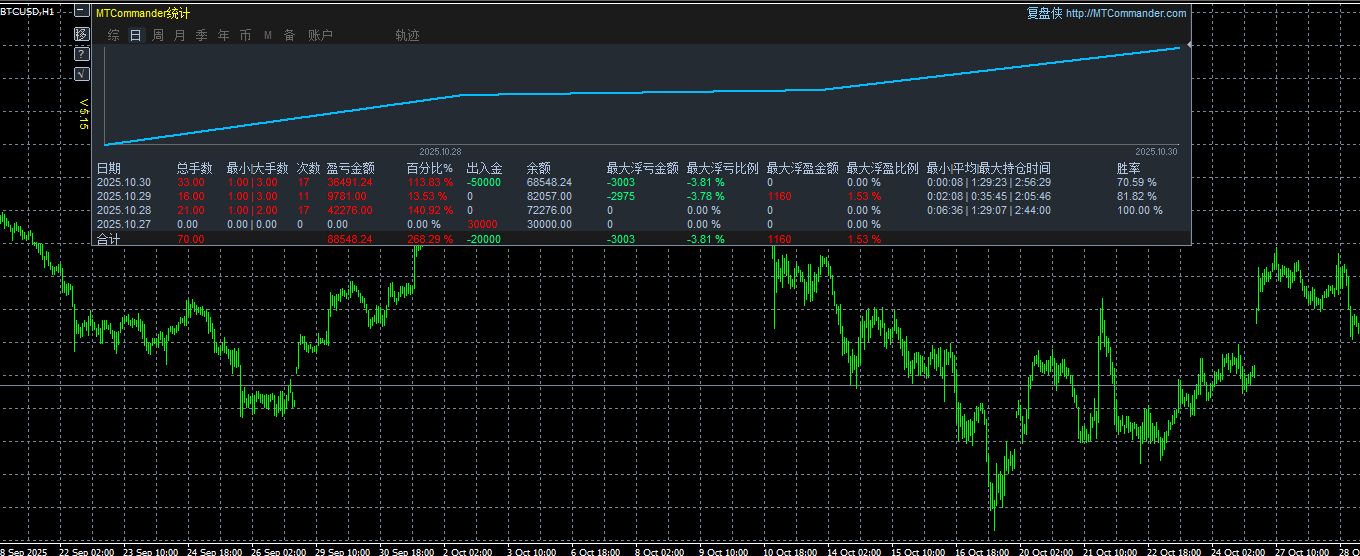Click the 复盘侠 label

pos(1044,13)
